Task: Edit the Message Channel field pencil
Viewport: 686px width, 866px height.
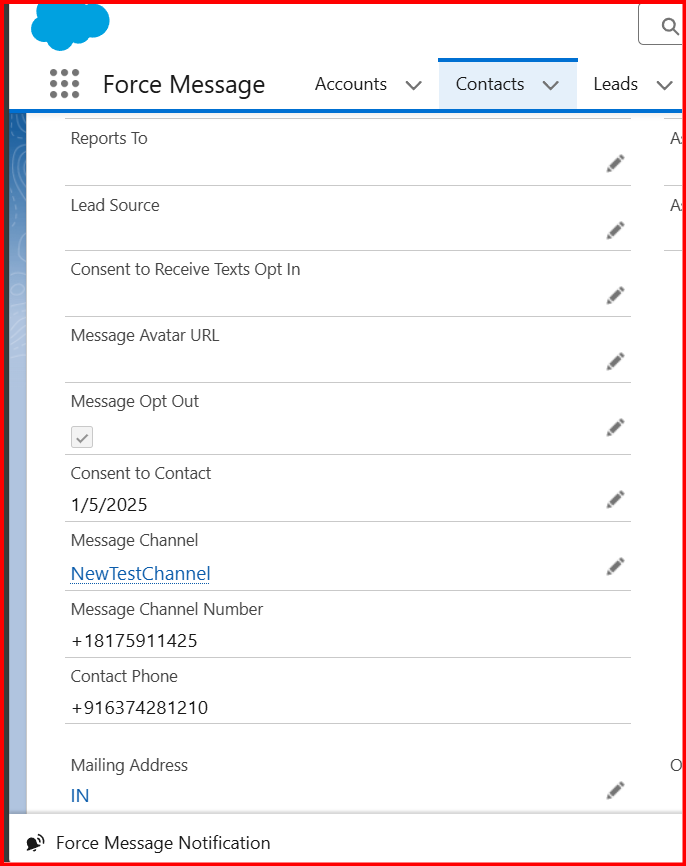Action: pyautogui.click(x=615, y=566)
